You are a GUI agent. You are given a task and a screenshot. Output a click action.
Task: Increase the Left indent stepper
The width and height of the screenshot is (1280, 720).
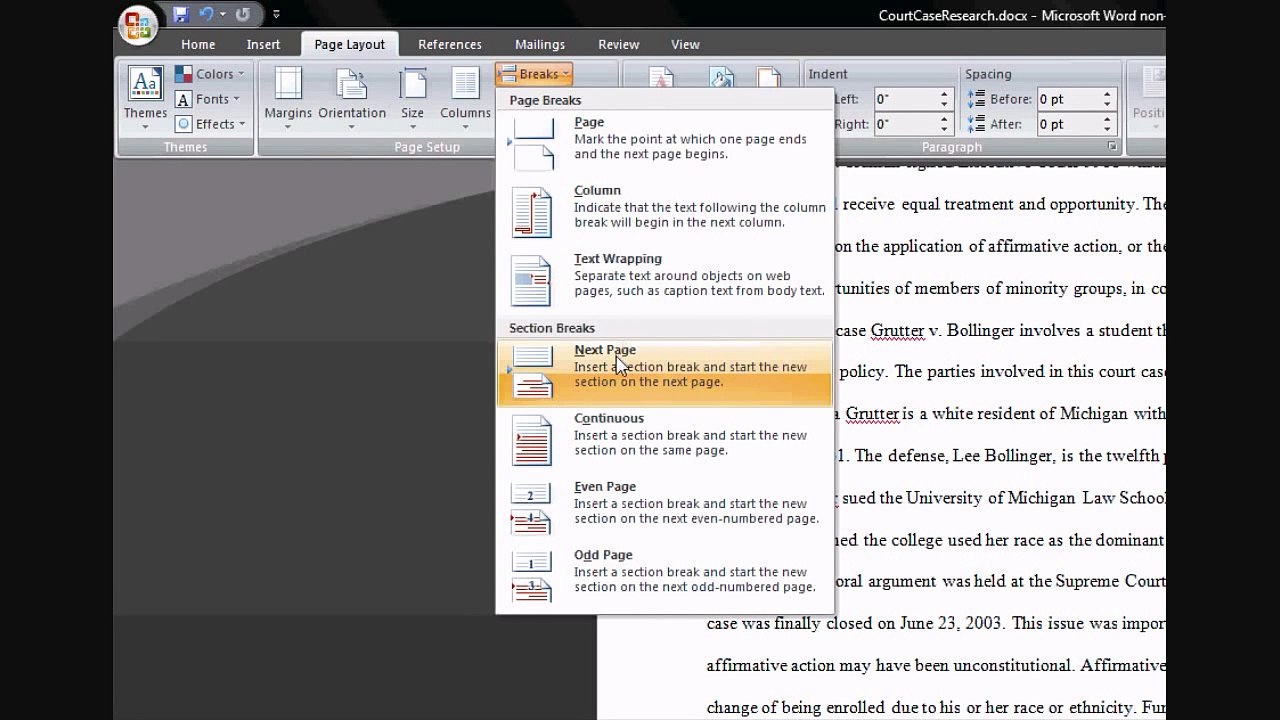click(944, 95)
